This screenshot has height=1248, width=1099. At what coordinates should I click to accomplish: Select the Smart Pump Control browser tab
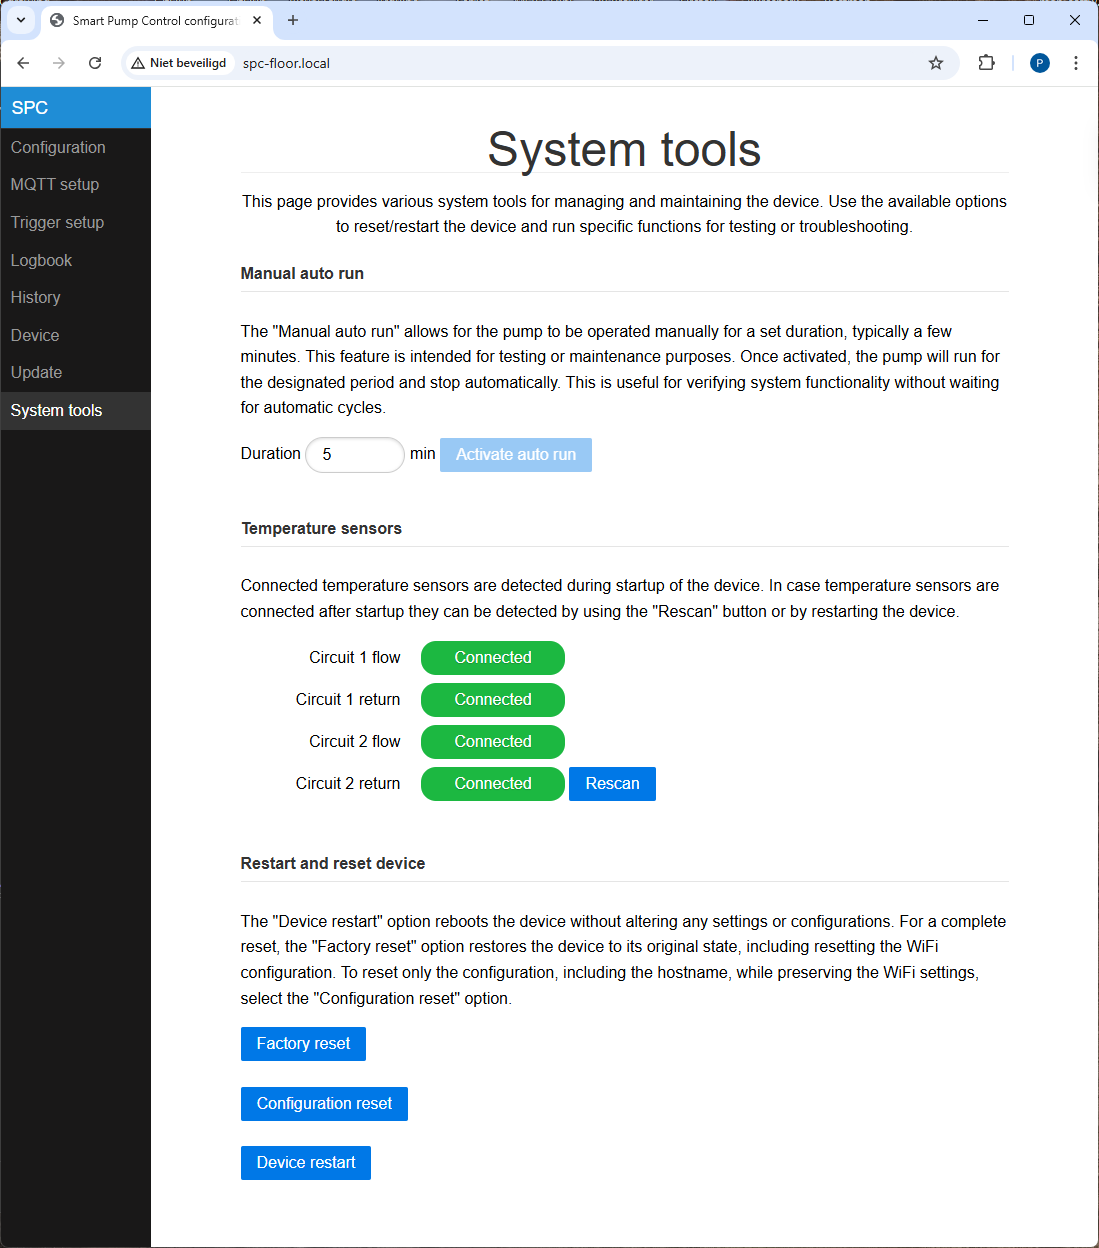(x=155, y=20)
